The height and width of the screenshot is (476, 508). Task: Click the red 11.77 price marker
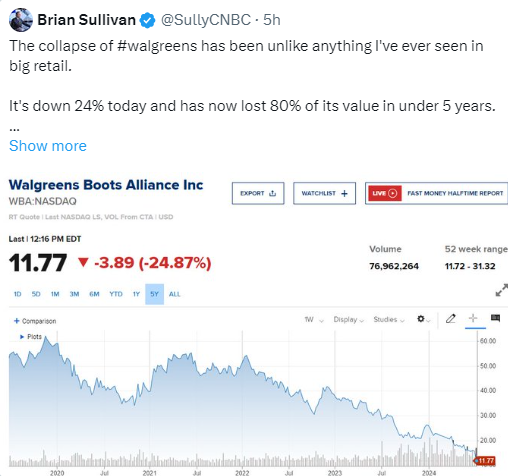pyautogui.click(x=485, y=461)
